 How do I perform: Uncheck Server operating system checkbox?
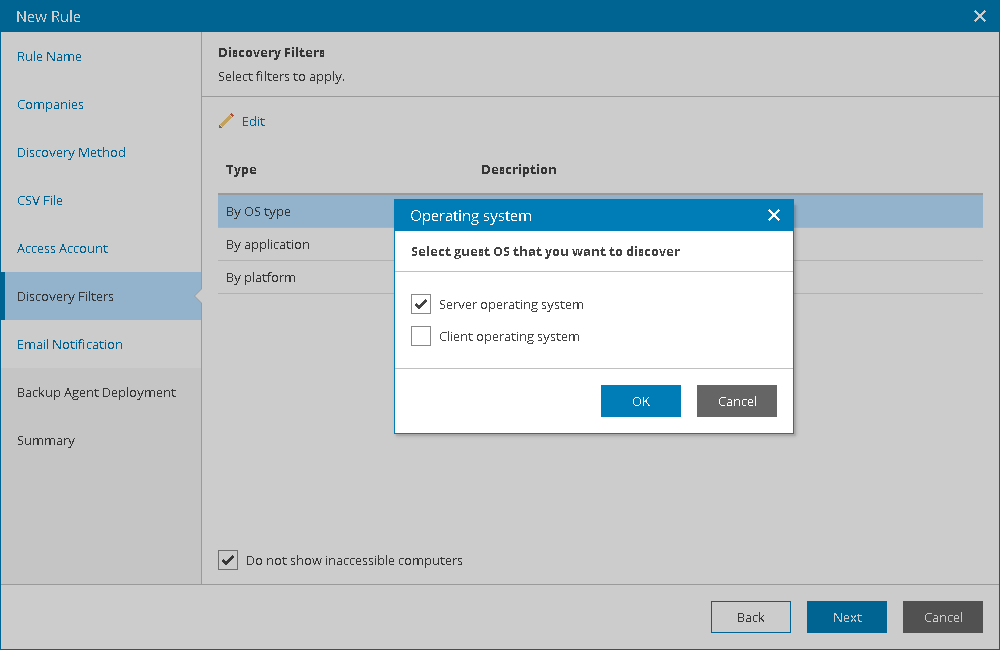(421, 304)
